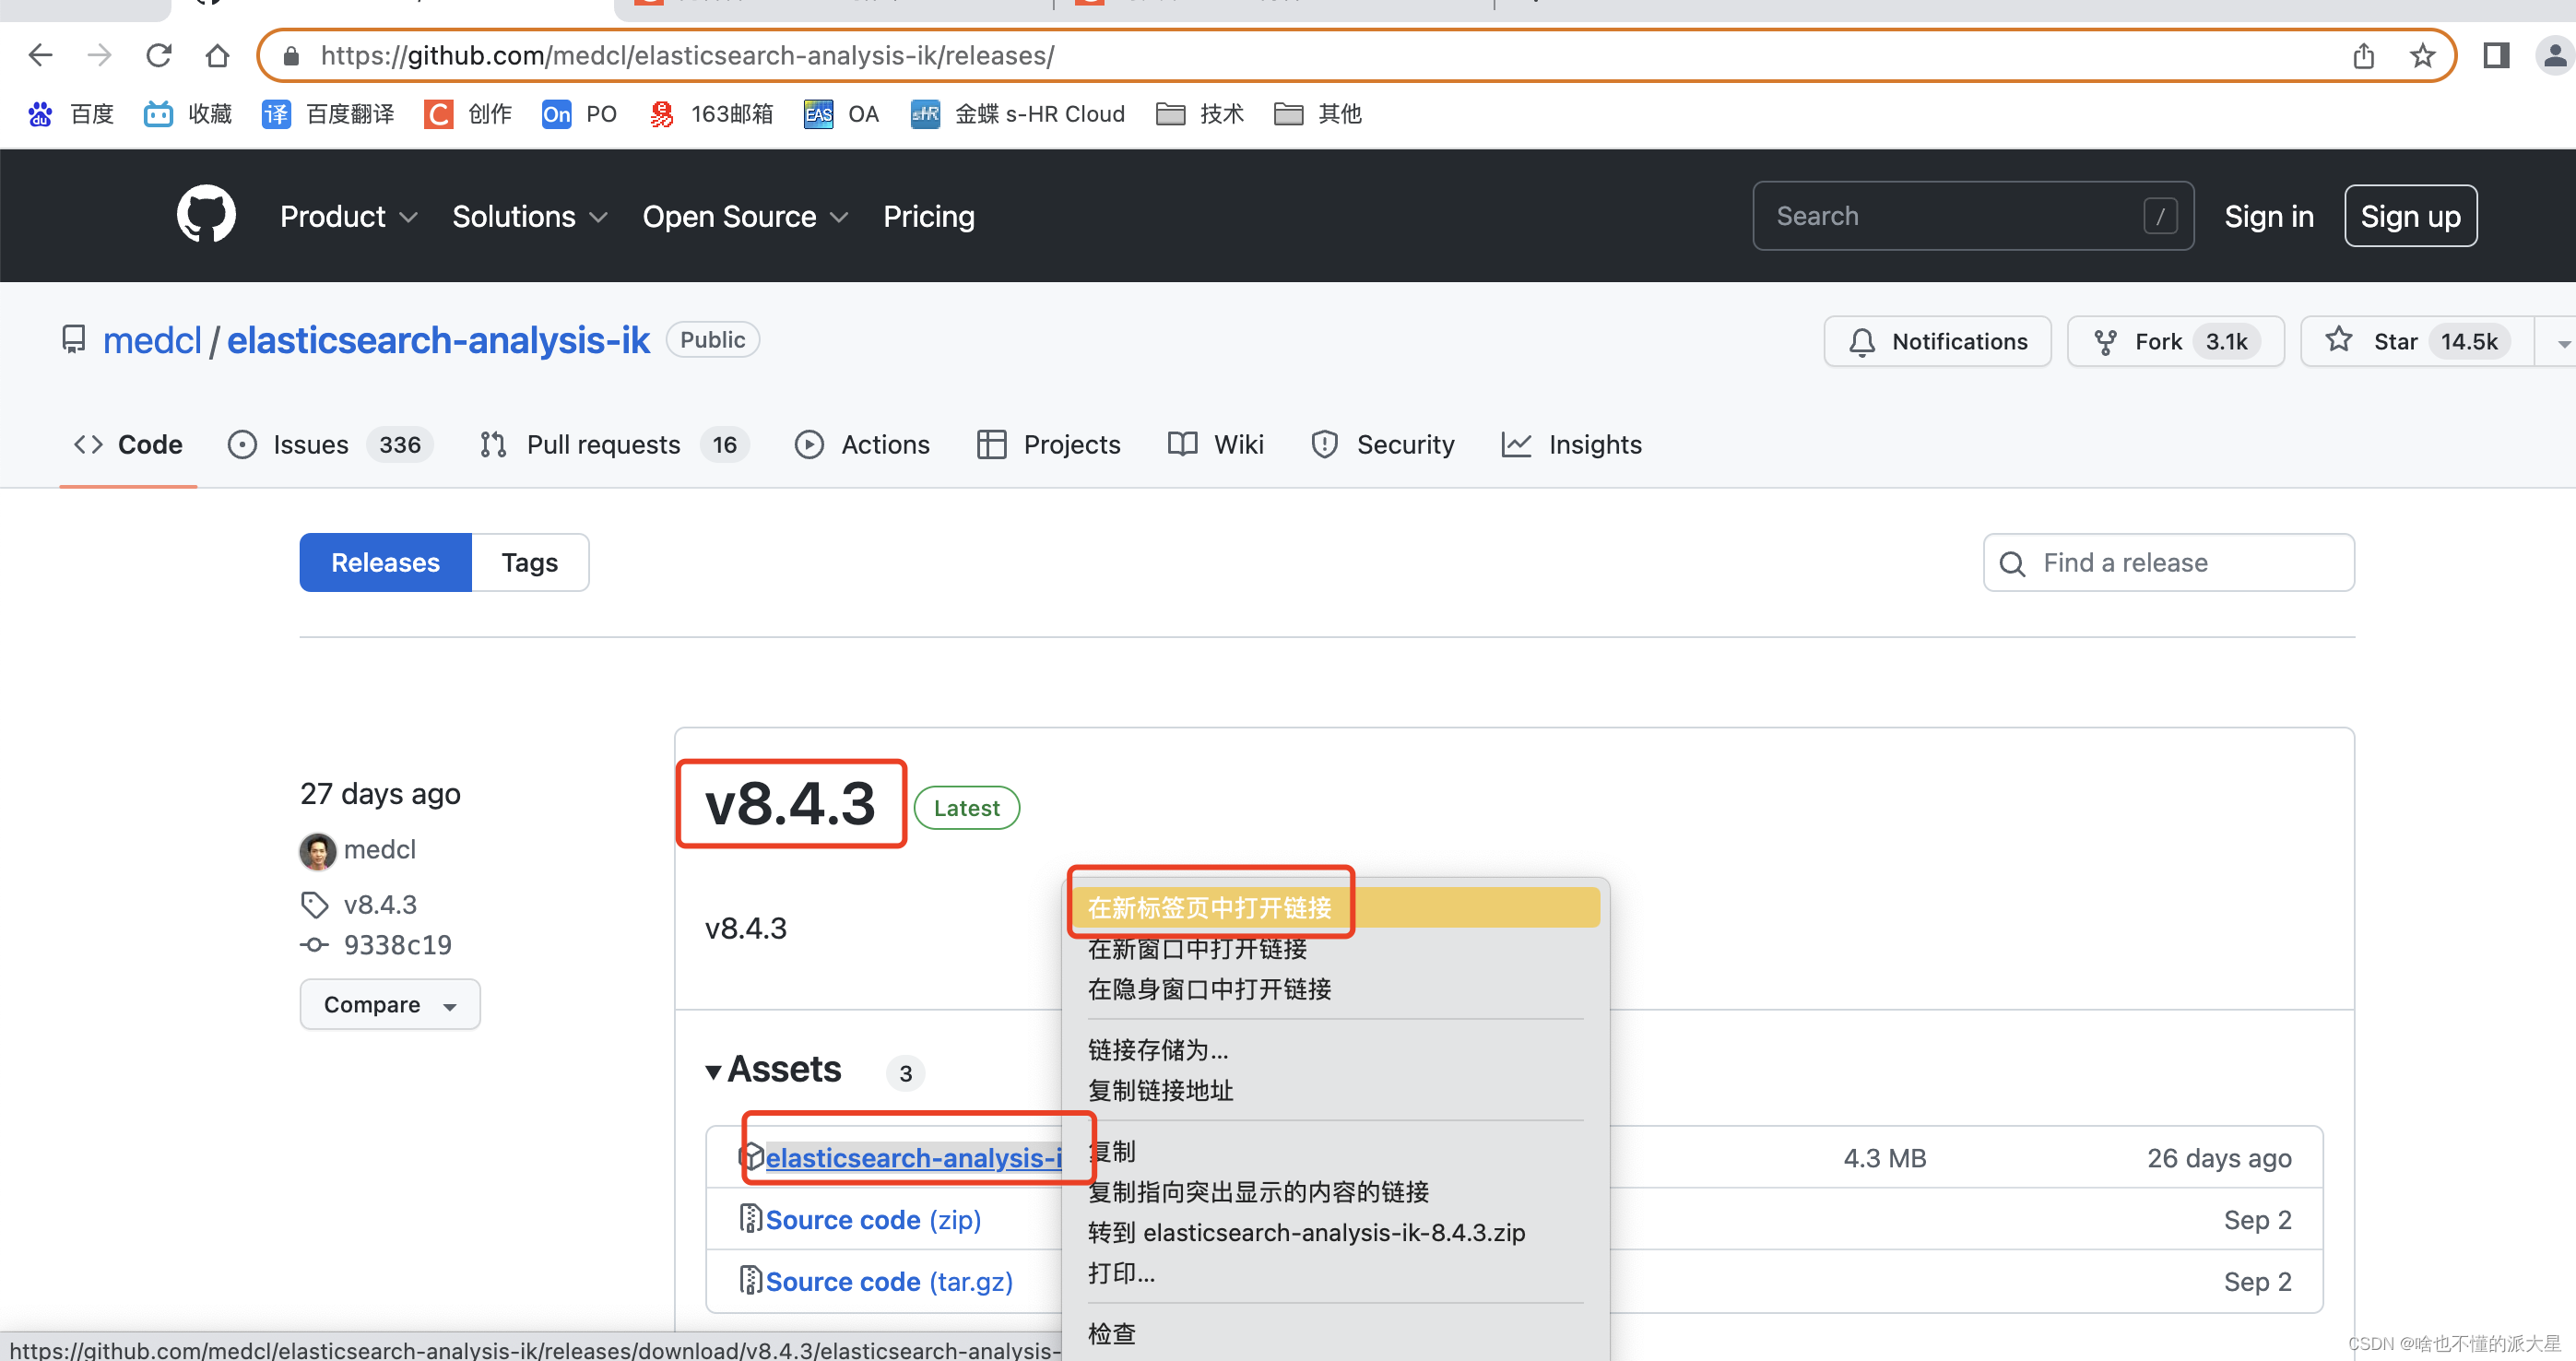The image size is (2576, 1361).
Task: Open the 创作 bookmark
Action: tap(468, 114)
